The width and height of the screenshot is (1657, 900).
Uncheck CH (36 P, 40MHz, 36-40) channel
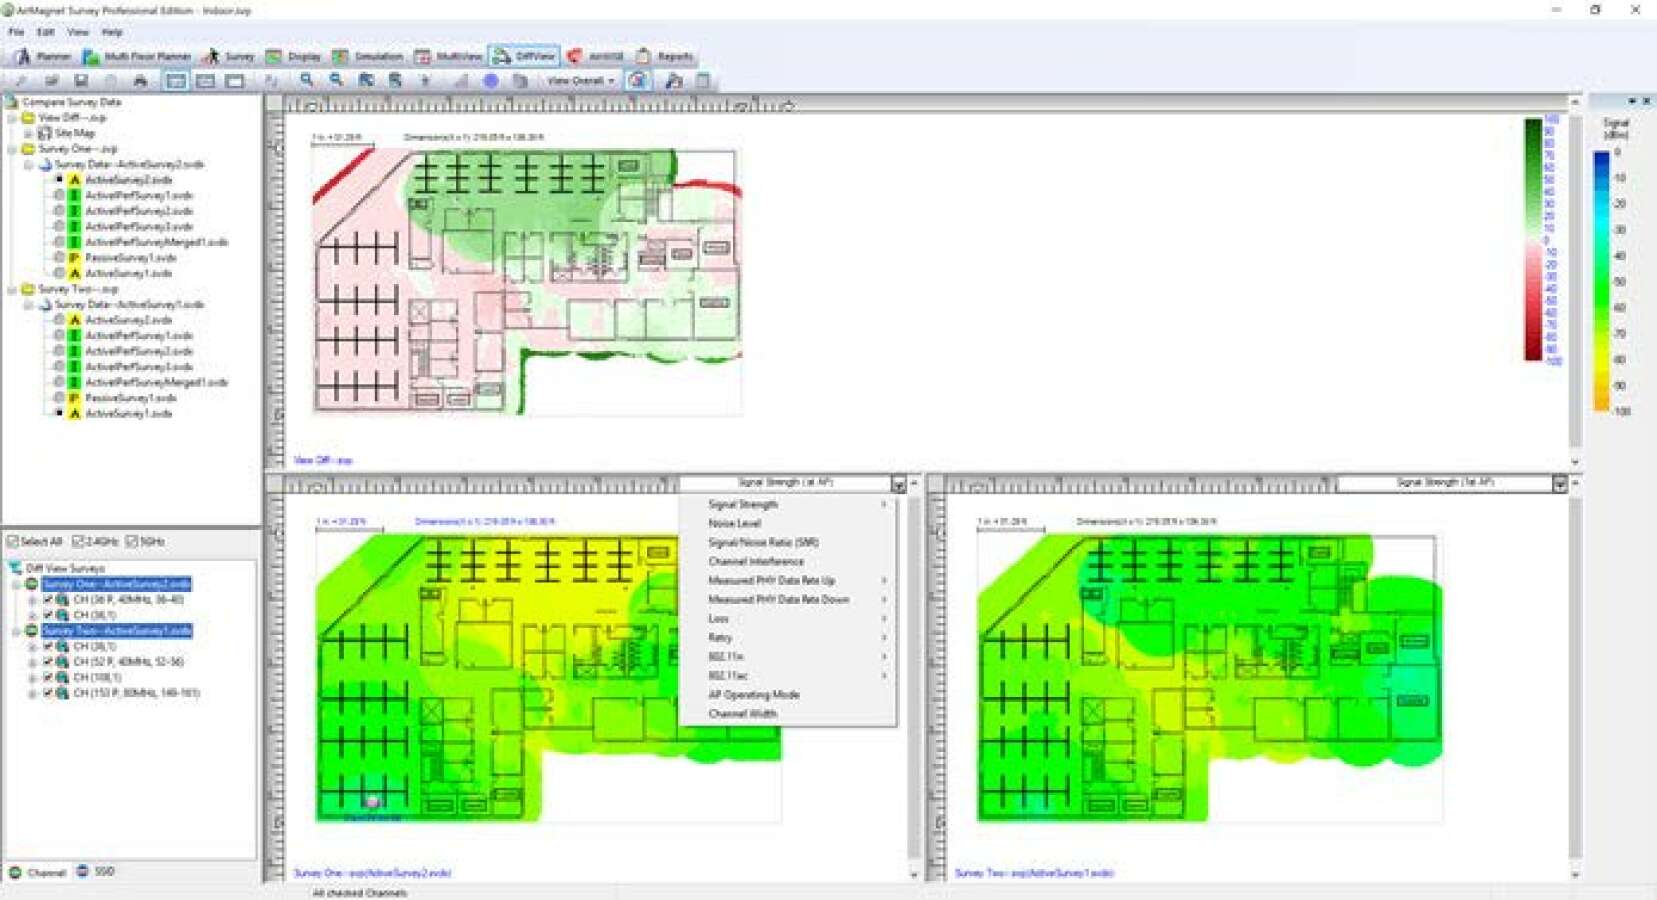click(x=47, y=600)
